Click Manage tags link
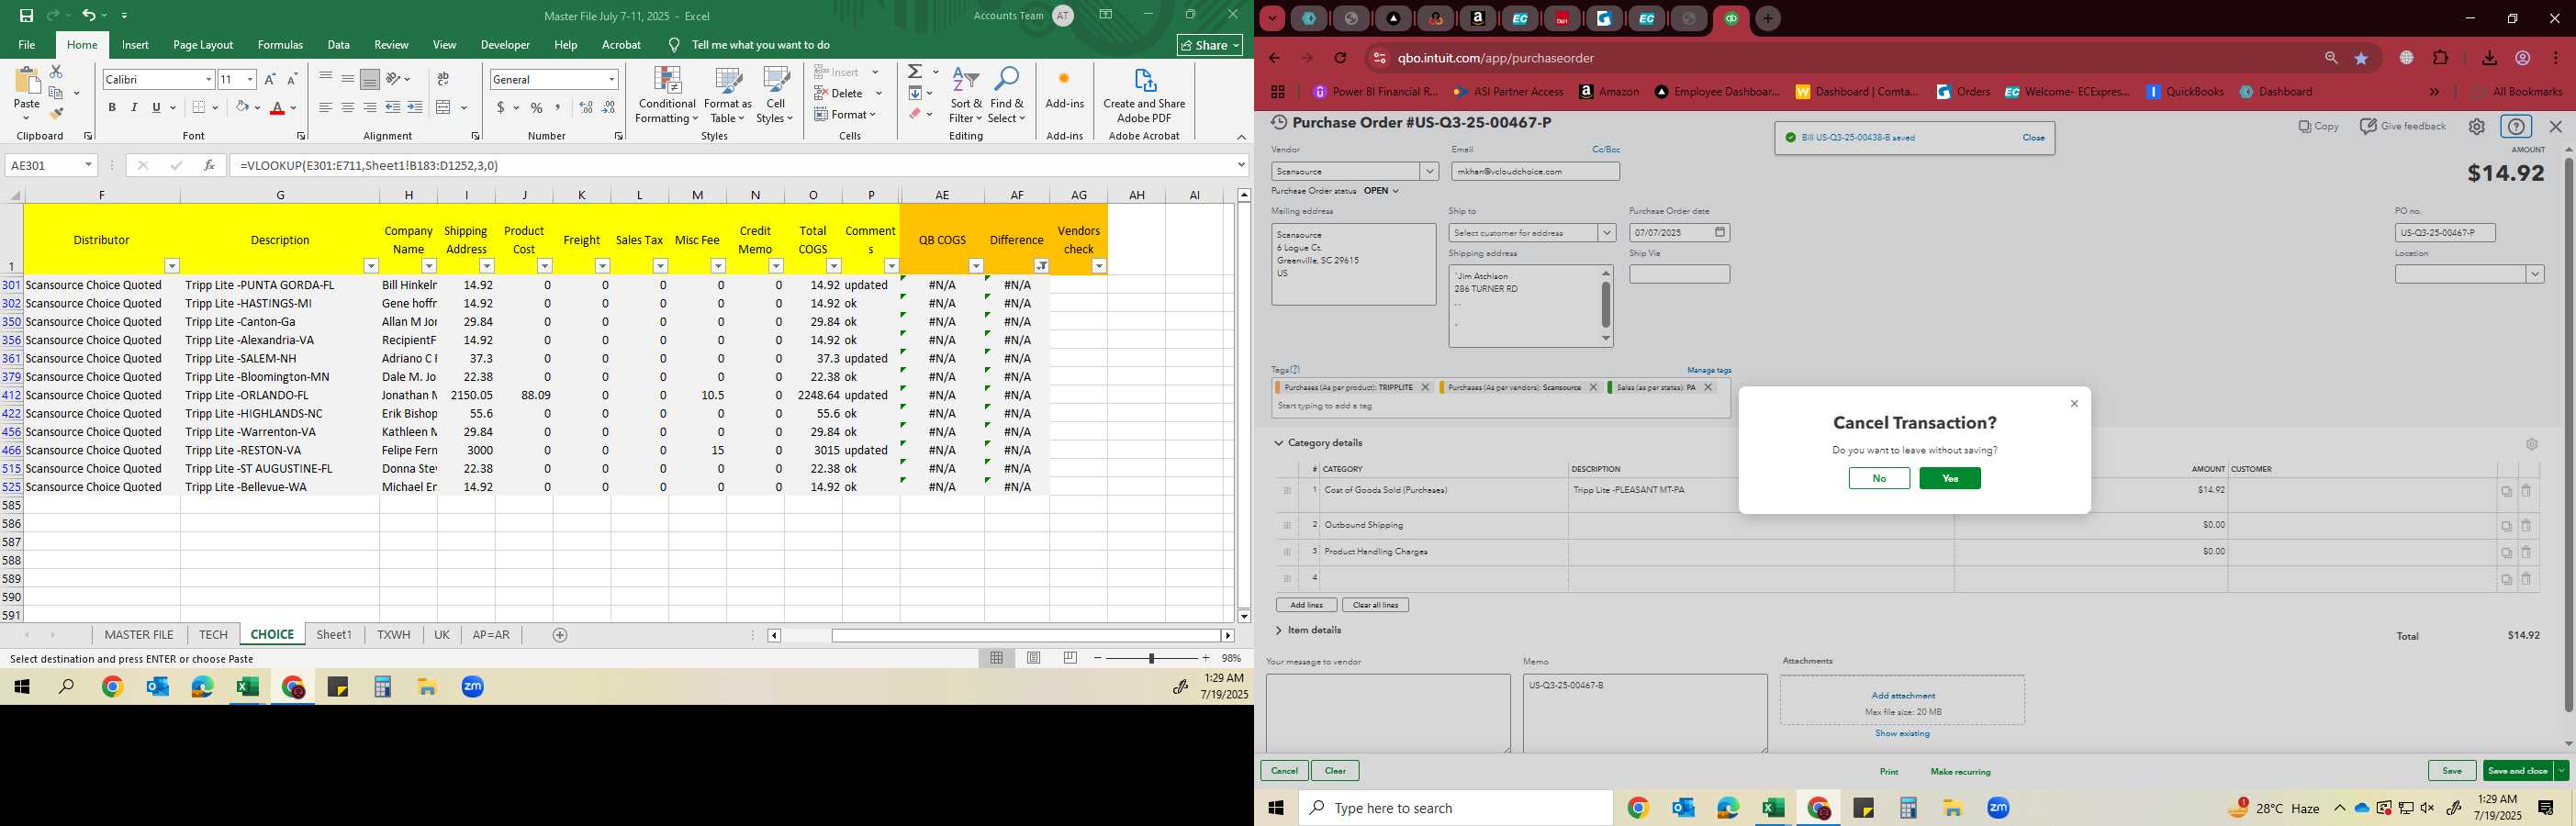The height and width of the screenshot is (826, 2576). pos(1709,370)
